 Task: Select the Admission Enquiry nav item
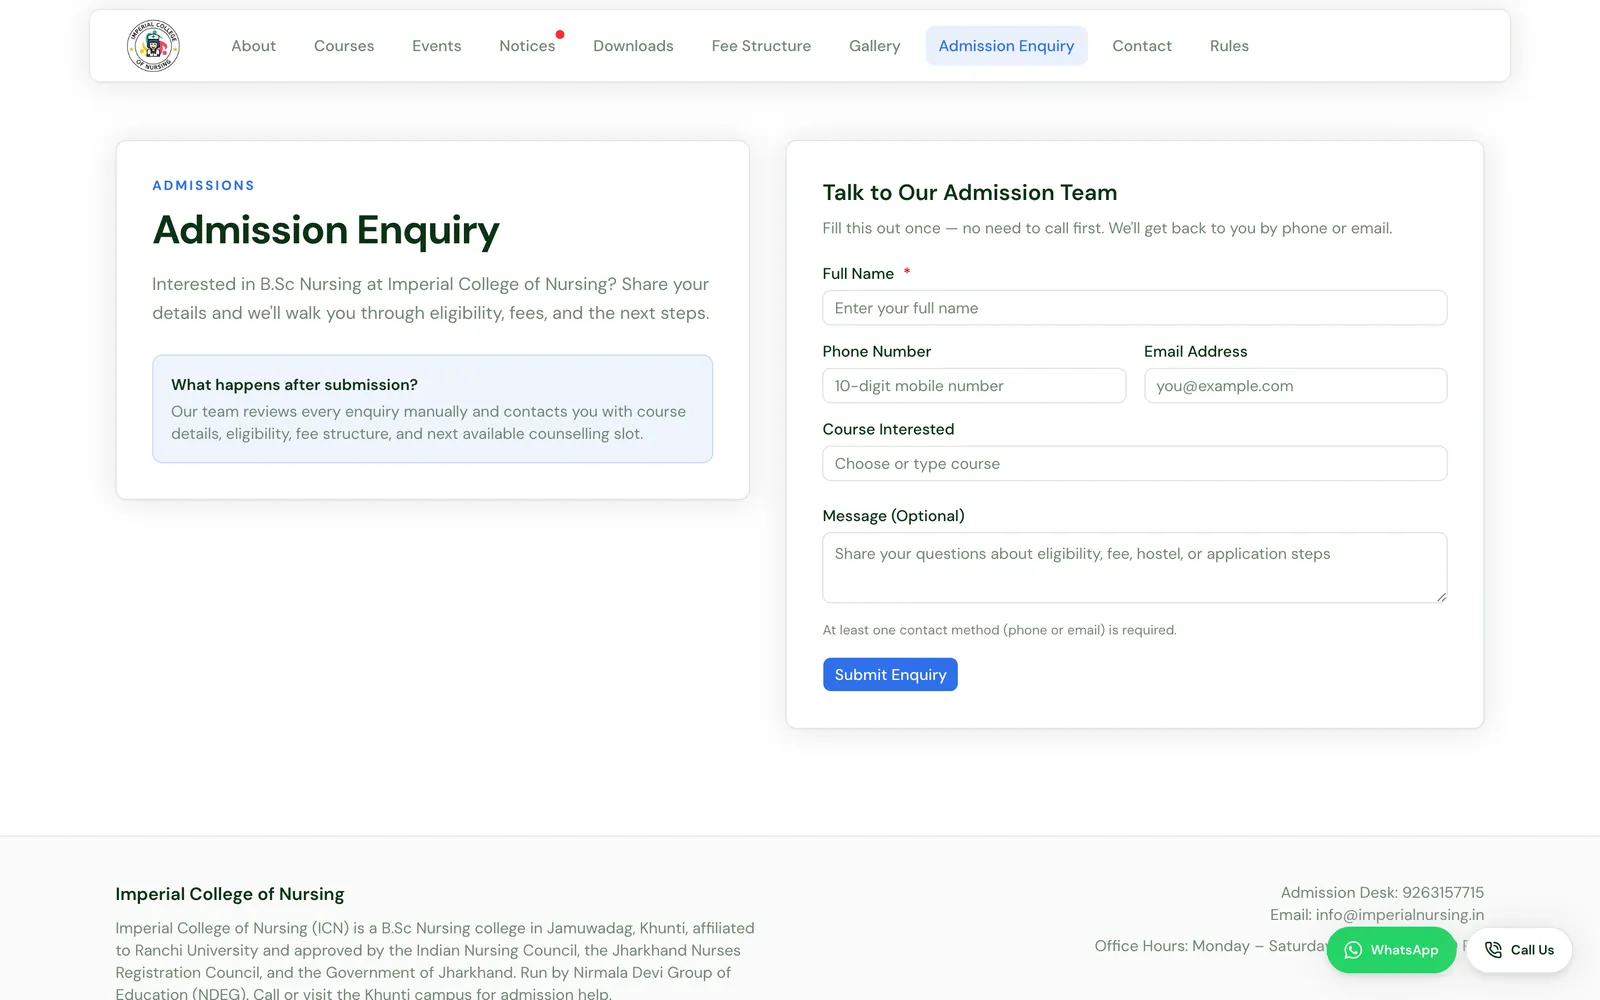pyautogui.click(x=1006, y=46)
